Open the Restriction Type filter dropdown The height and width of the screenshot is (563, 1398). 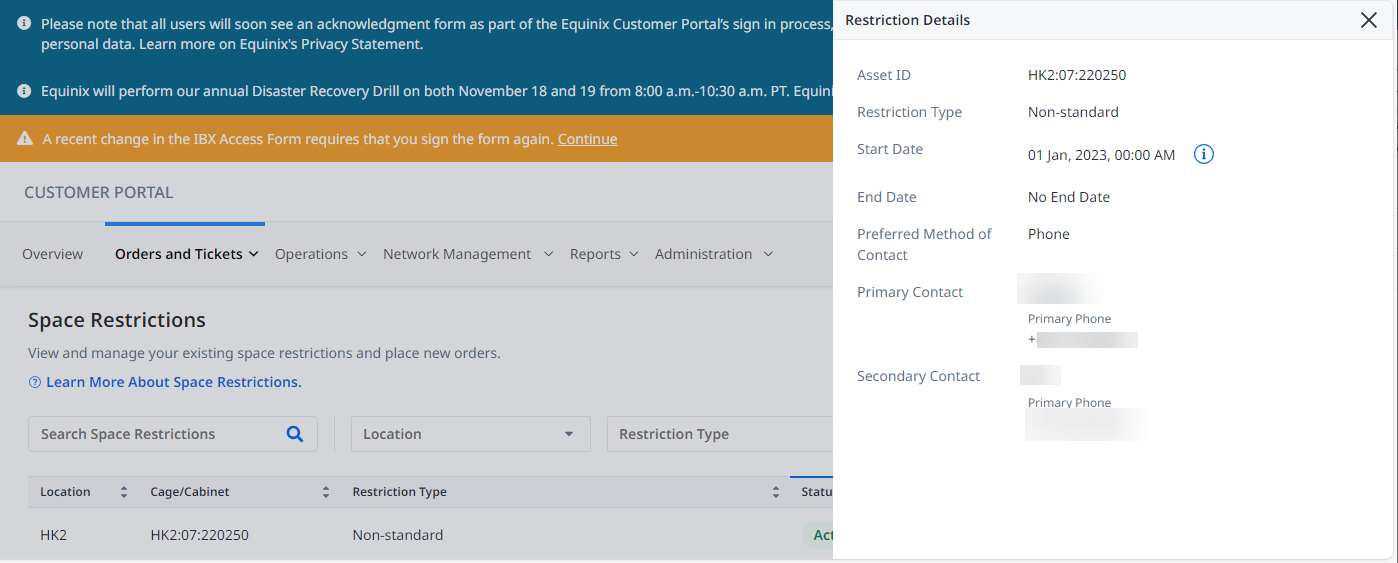[x=720, y=434]
